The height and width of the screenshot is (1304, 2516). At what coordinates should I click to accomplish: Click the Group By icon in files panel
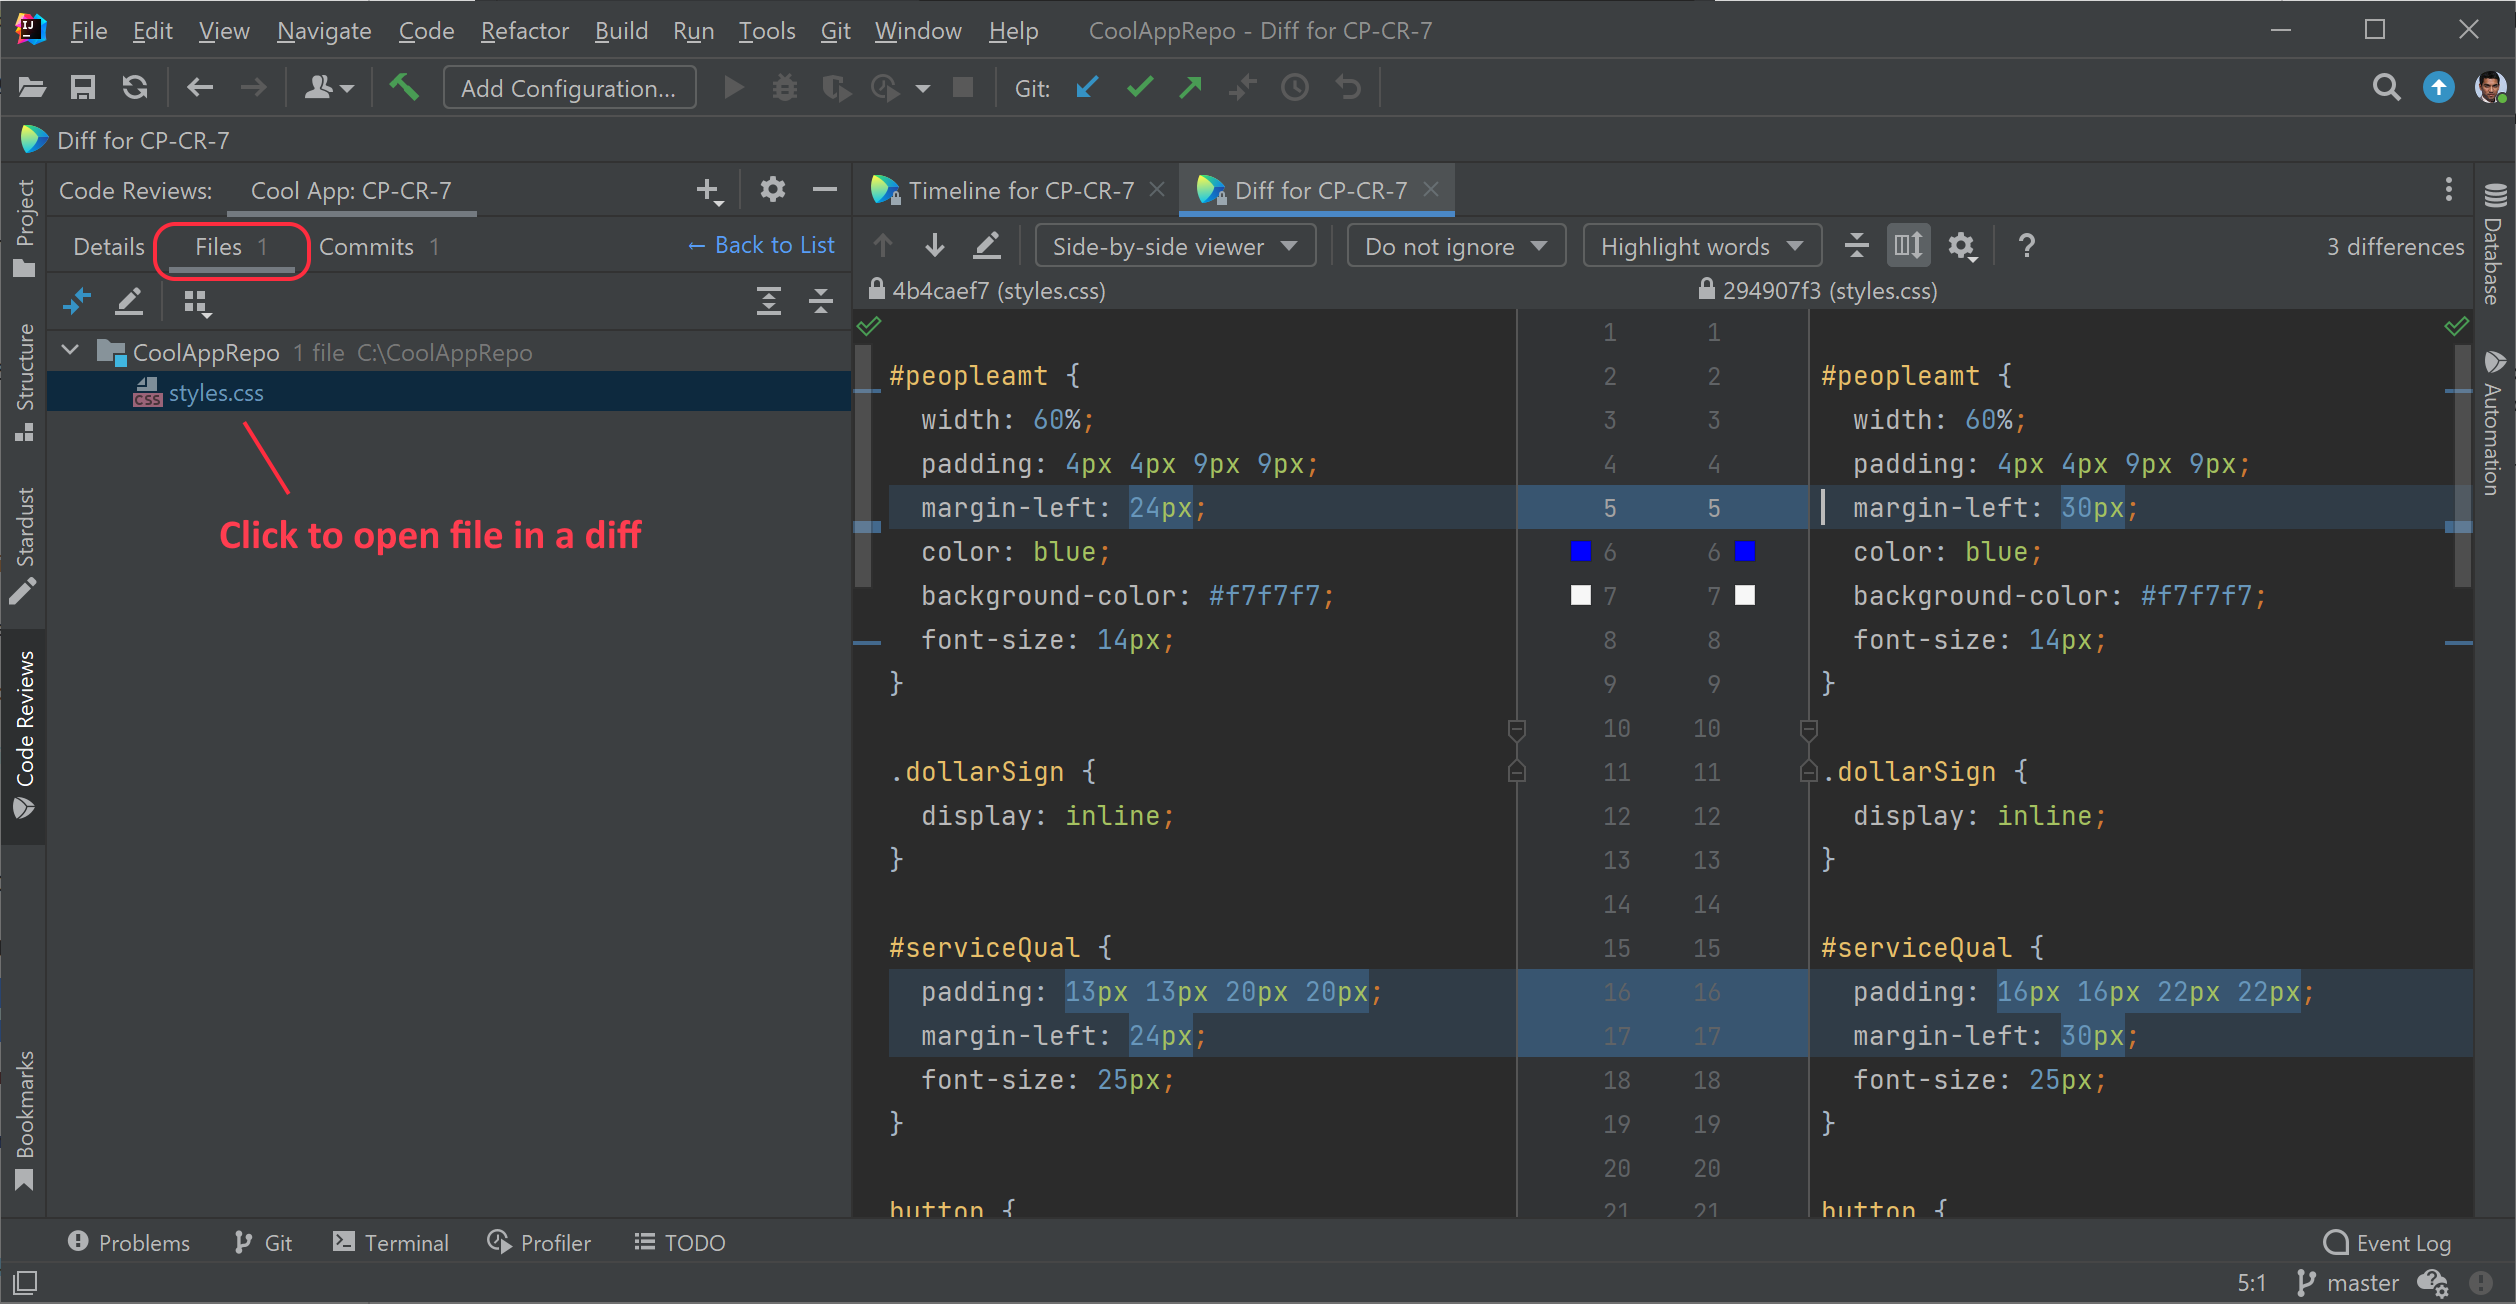[196, 301]
